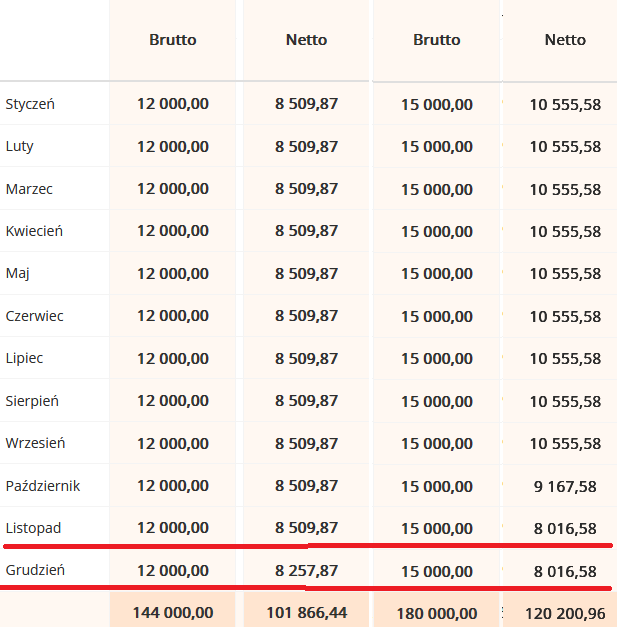This screenshot has width=617, height=627.
Task: Click the 180 000,00 gross total
Action: click(x=437, y=612)
